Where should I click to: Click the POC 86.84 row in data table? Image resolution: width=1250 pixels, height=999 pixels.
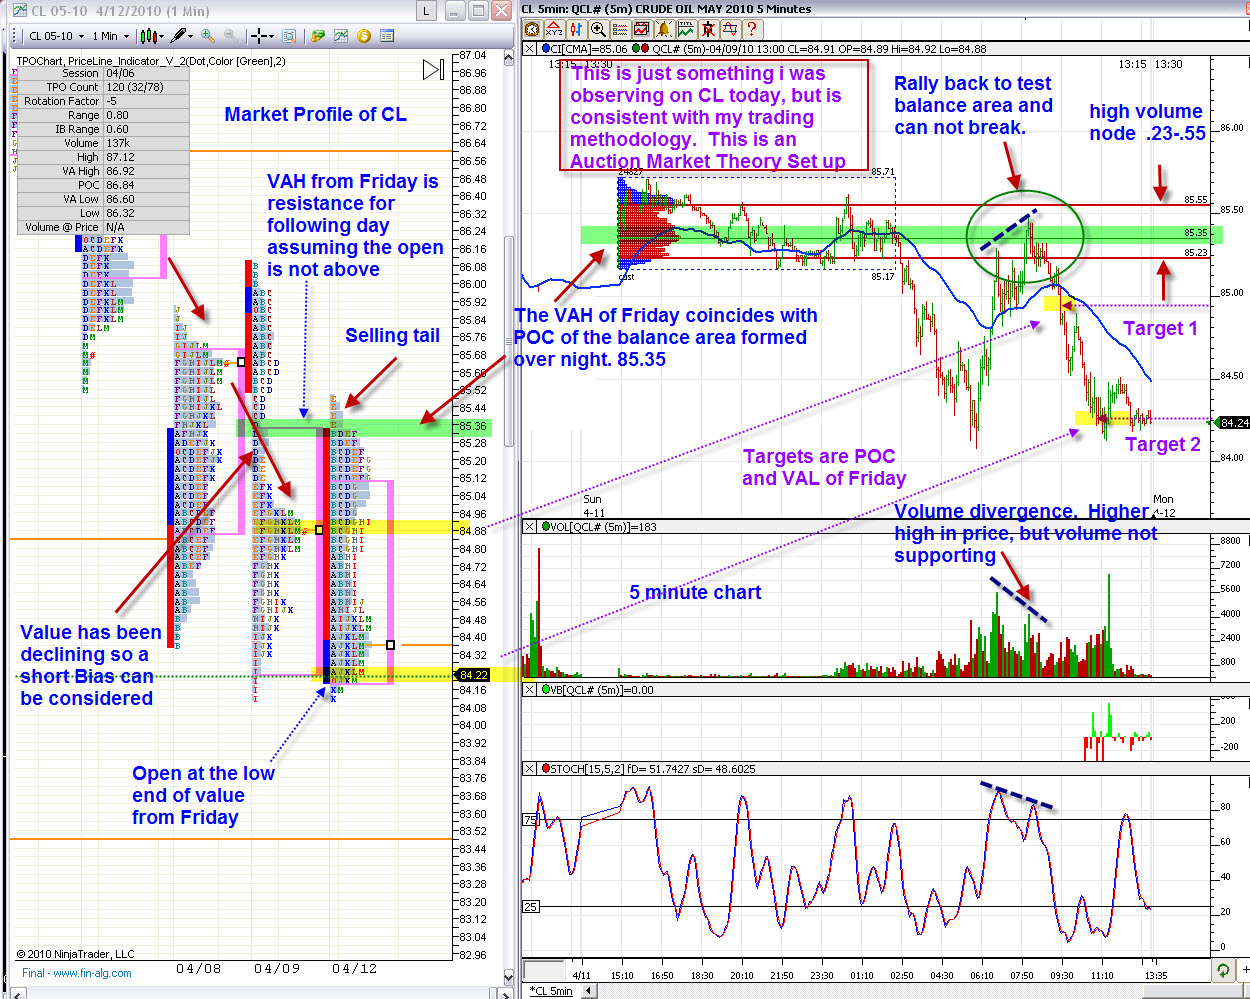coord(103,185)
